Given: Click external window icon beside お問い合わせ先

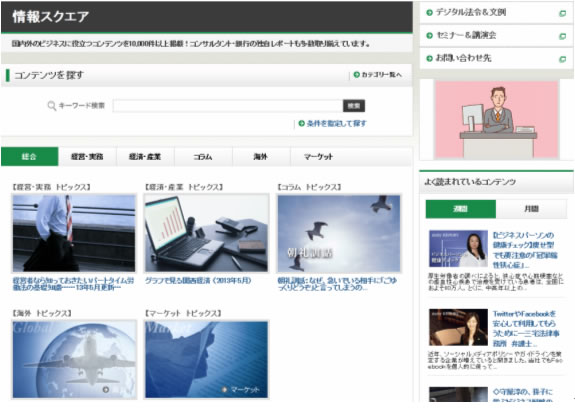Looking at the screenshot, I should tap(562, 59).
